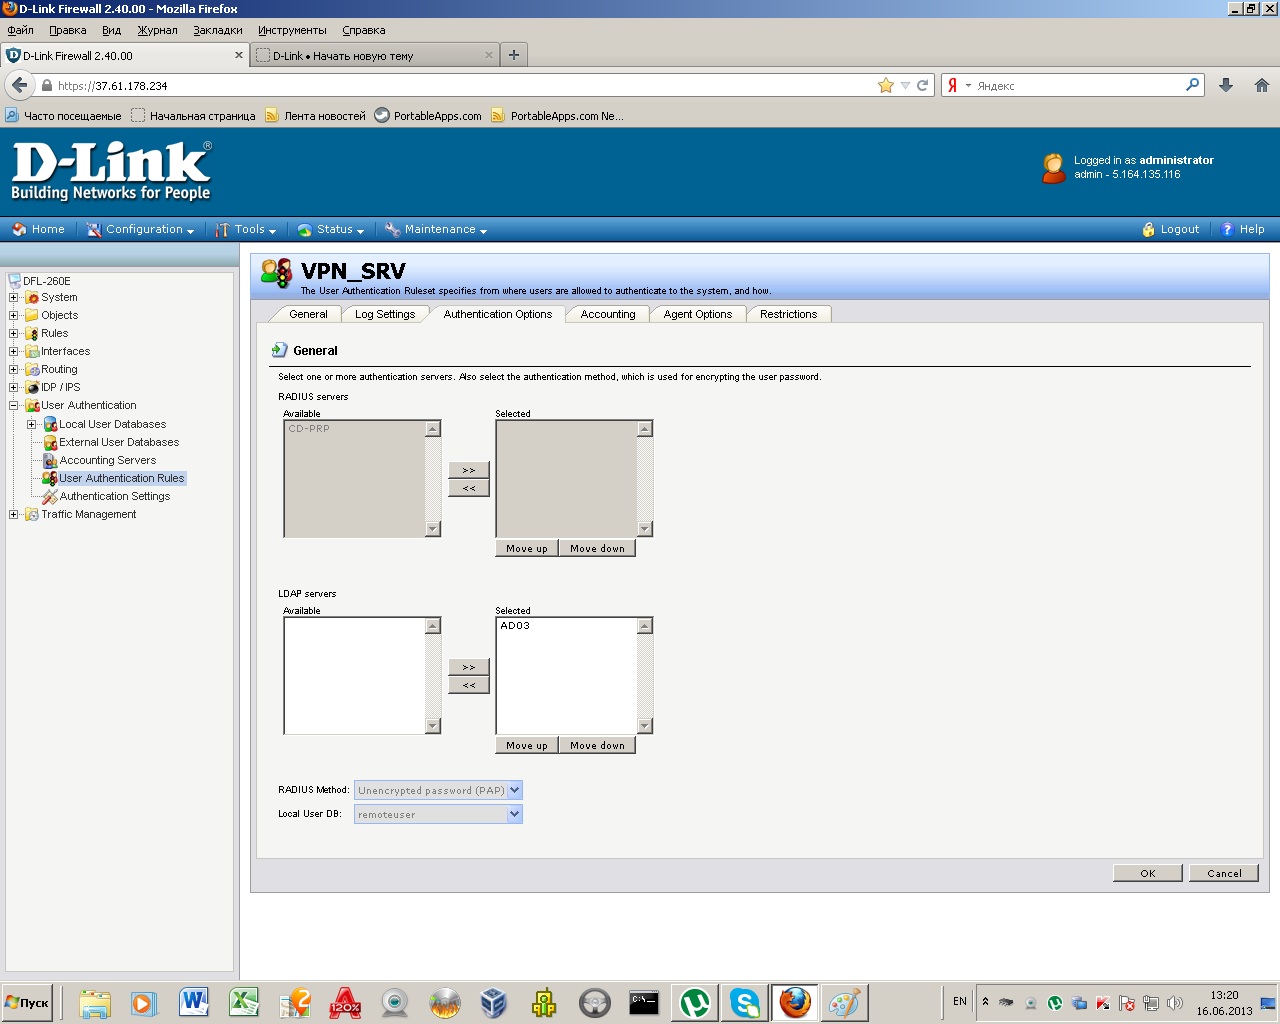1280x1024 pixels.
Task: Open Help in the D-Link header
Action: tap(1243, 230)
